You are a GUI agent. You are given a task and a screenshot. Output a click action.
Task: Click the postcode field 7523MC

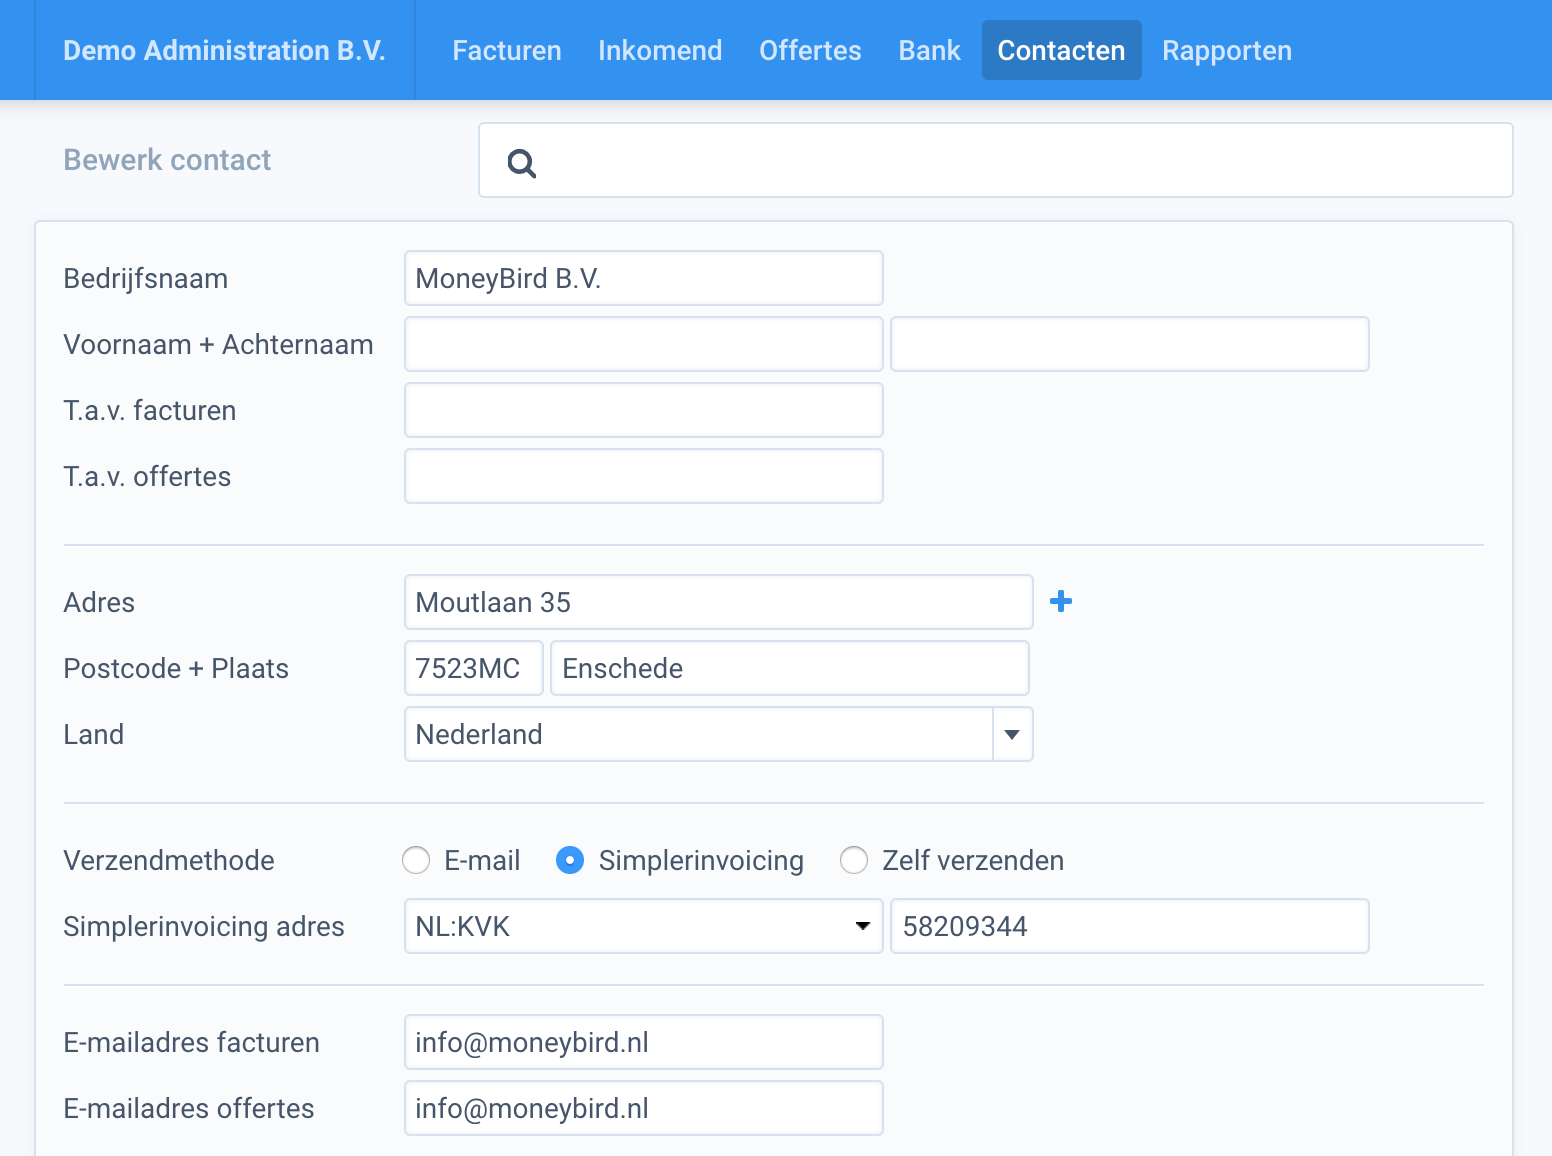tap(473, 668)
